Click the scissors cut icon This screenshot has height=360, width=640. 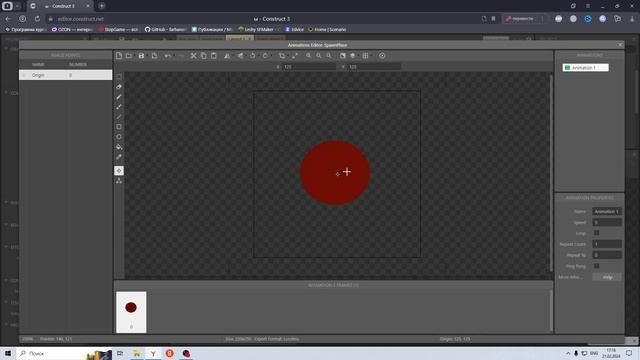[193, 56]
